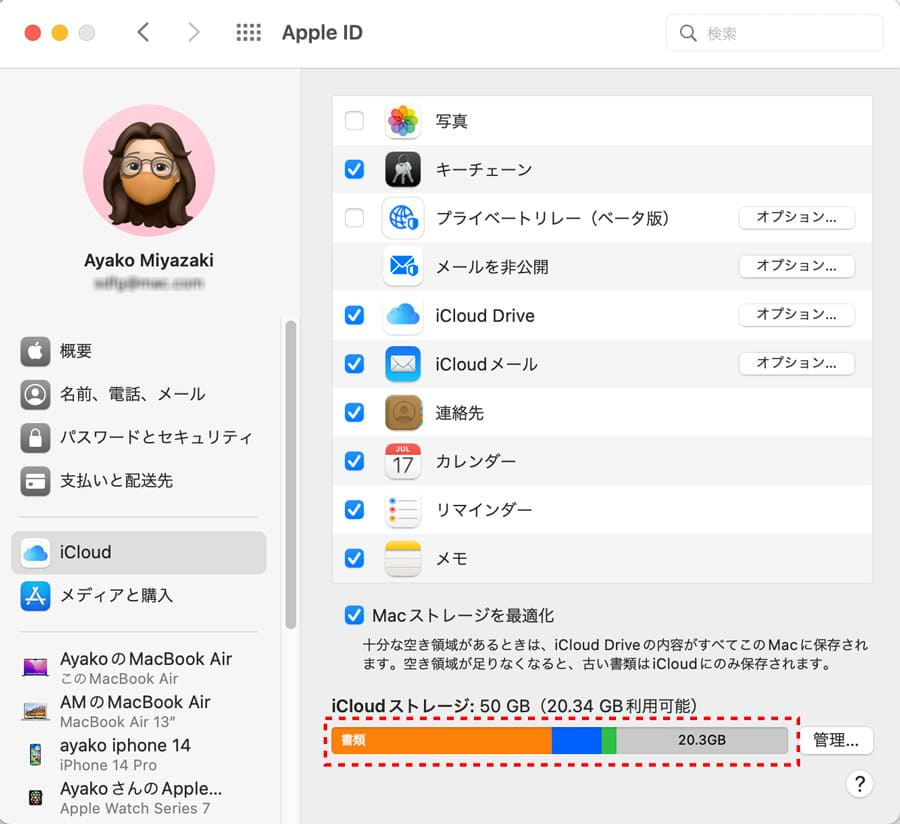
Task: Click the padlock icon for パスワードとセキュリティ
Action: click(36, 437)
